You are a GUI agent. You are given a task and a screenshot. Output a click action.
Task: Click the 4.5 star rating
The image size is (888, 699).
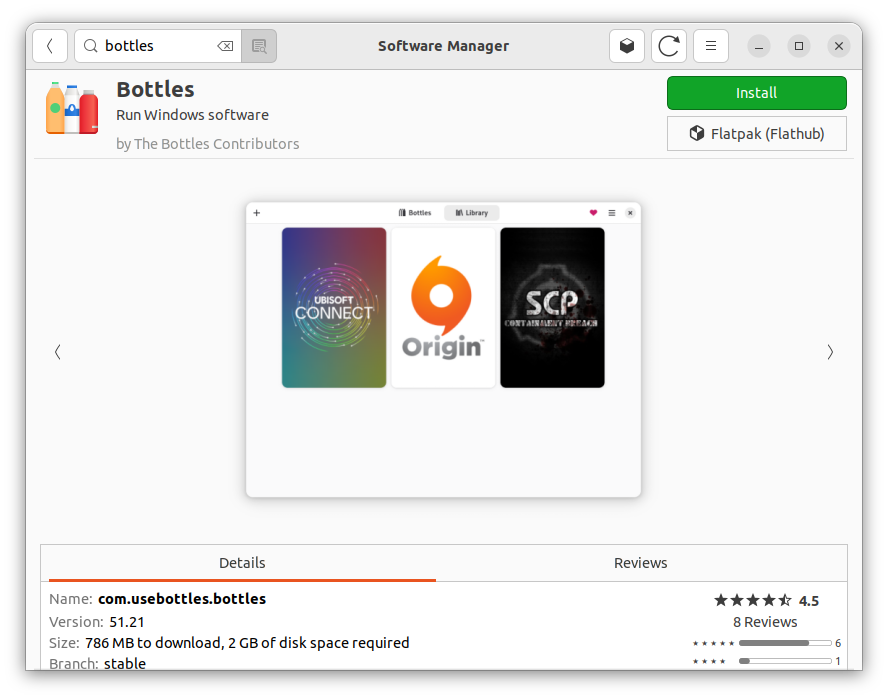(767, 600)
